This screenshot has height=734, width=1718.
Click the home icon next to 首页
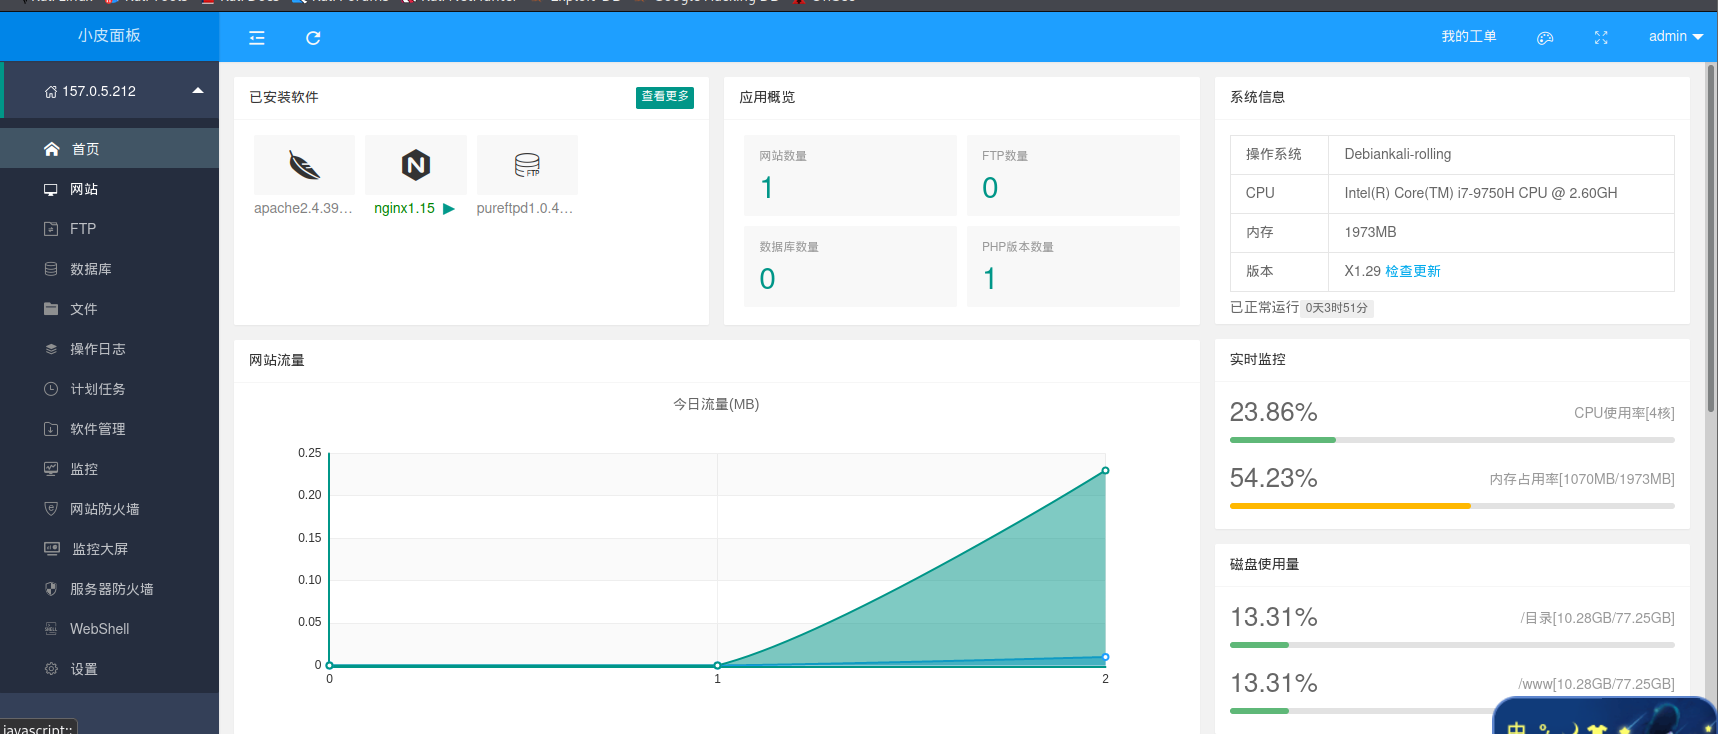point(52,149)
